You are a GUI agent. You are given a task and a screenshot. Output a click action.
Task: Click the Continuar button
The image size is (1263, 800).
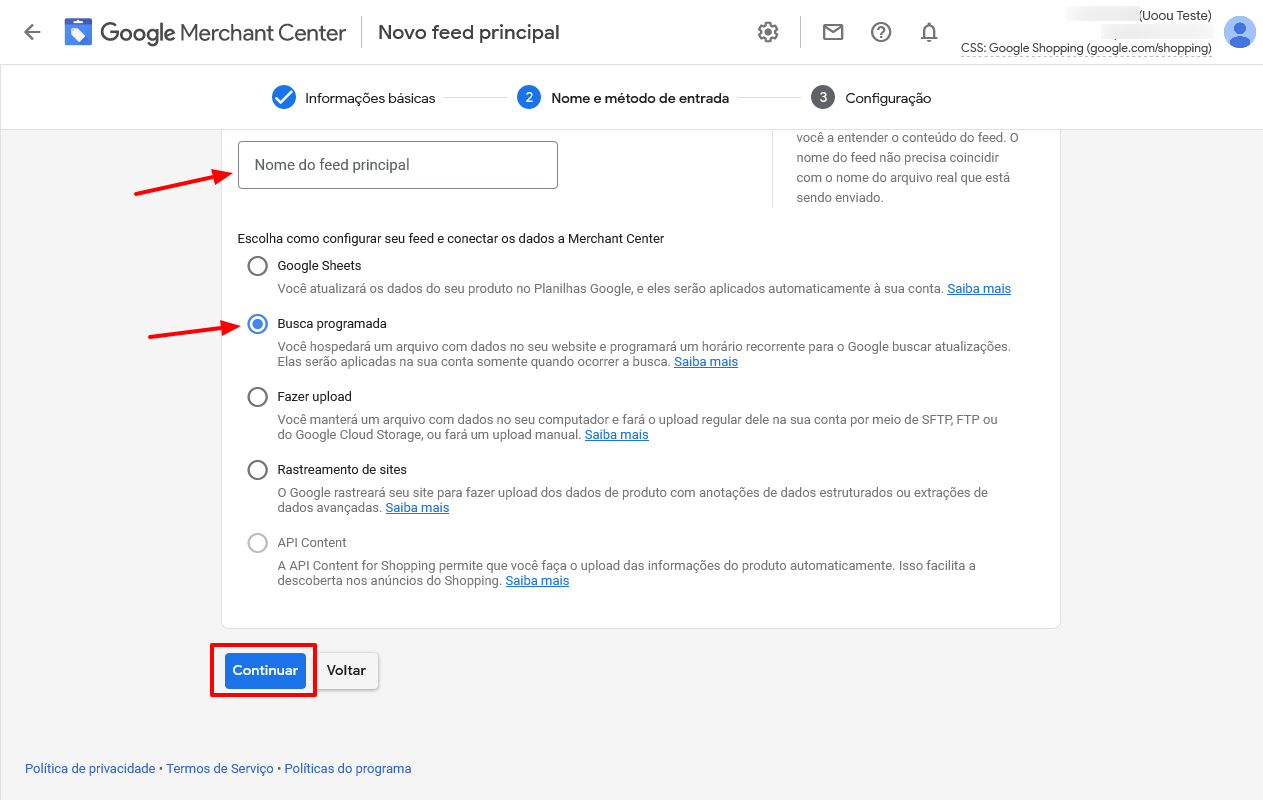tap(265, 671)
